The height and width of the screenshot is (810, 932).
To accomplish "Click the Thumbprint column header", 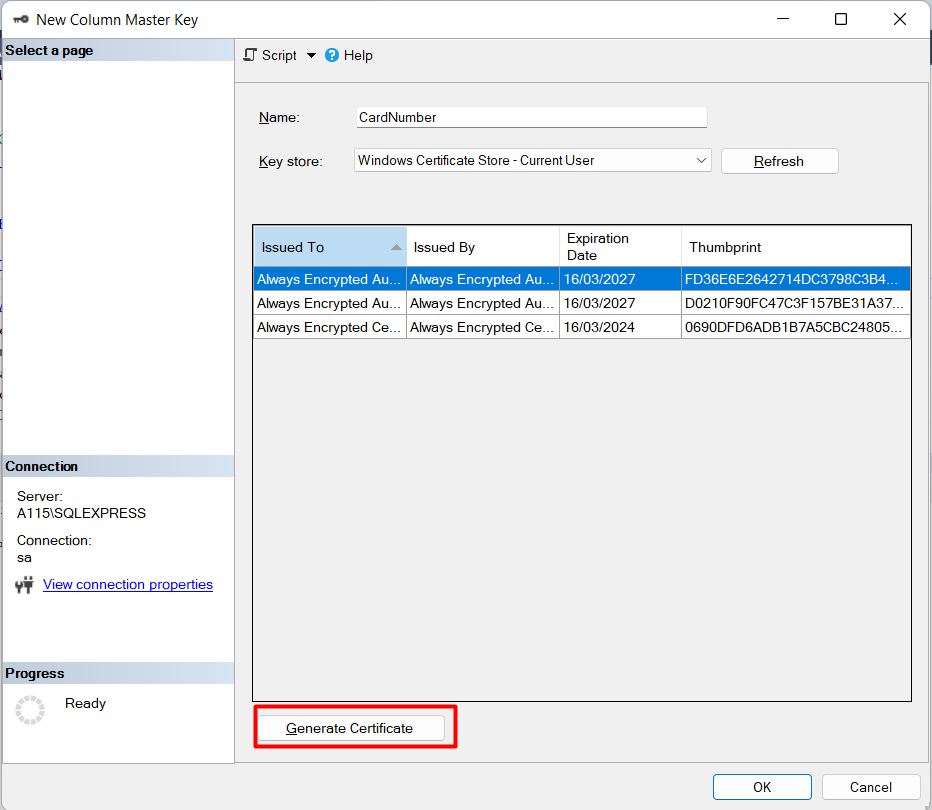I will (x=795, y=247).
